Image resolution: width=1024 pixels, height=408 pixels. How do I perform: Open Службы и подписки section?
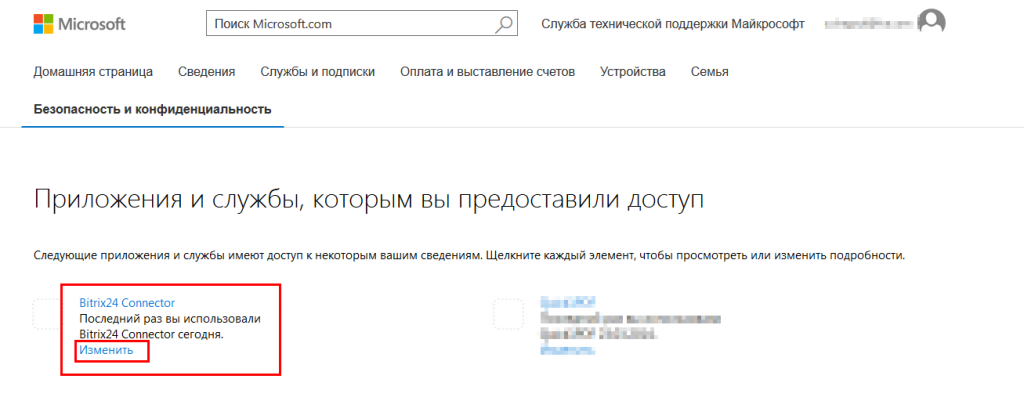pos(317,72)
